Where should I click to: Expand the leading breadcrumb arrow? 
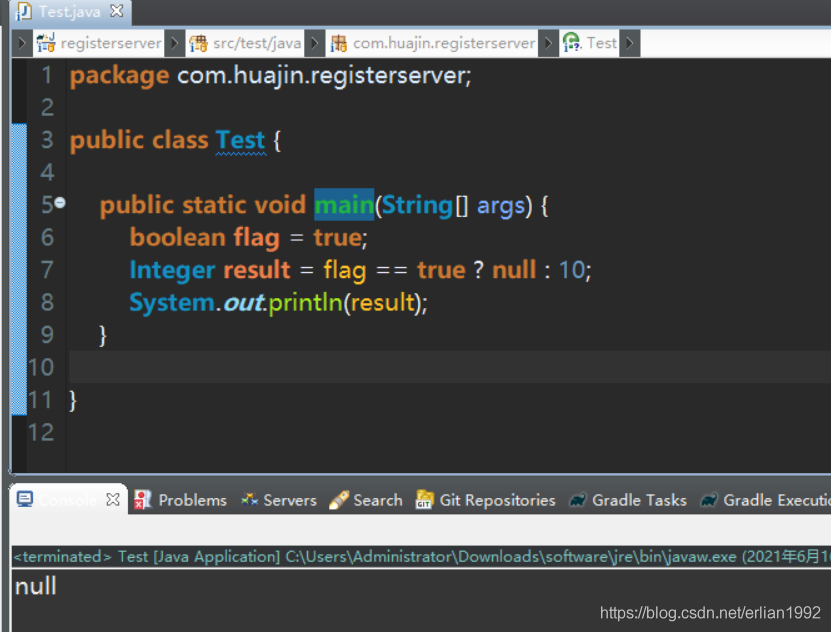tap(22, 43)
